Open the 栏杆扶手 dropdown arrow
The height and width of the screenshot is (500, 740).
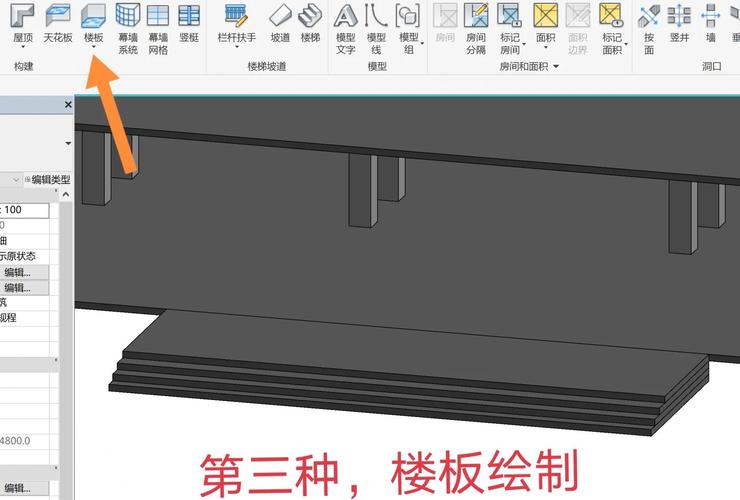pyautogui.click(x=236, y=47)
